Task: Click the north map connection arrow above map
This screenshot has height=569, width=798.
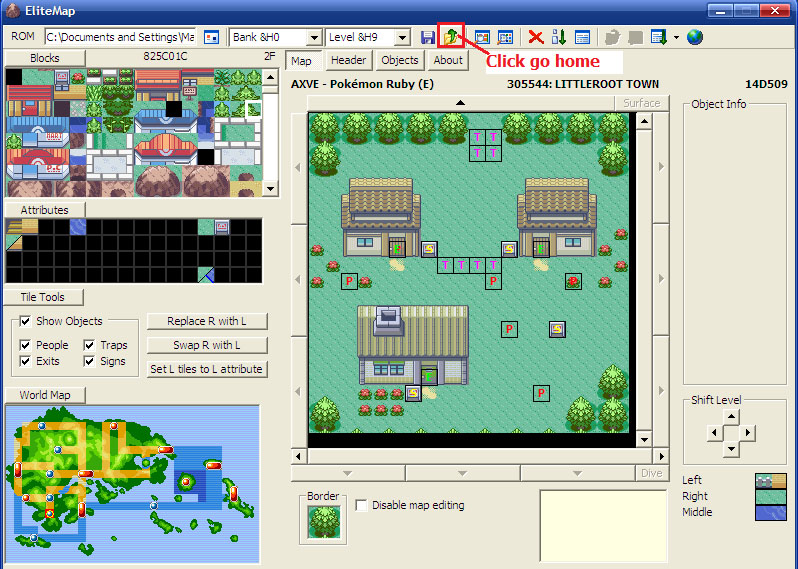Action: 461,103
